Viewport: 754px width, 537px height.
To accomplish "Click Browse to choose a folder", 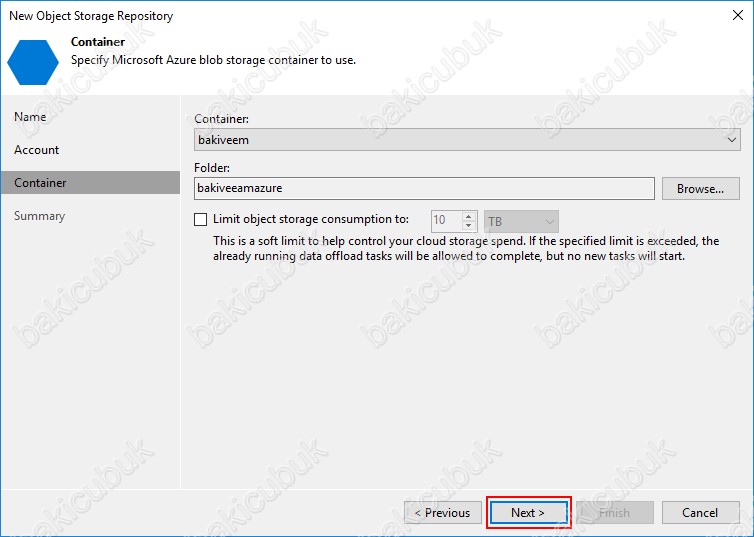I will click(700, 188).
